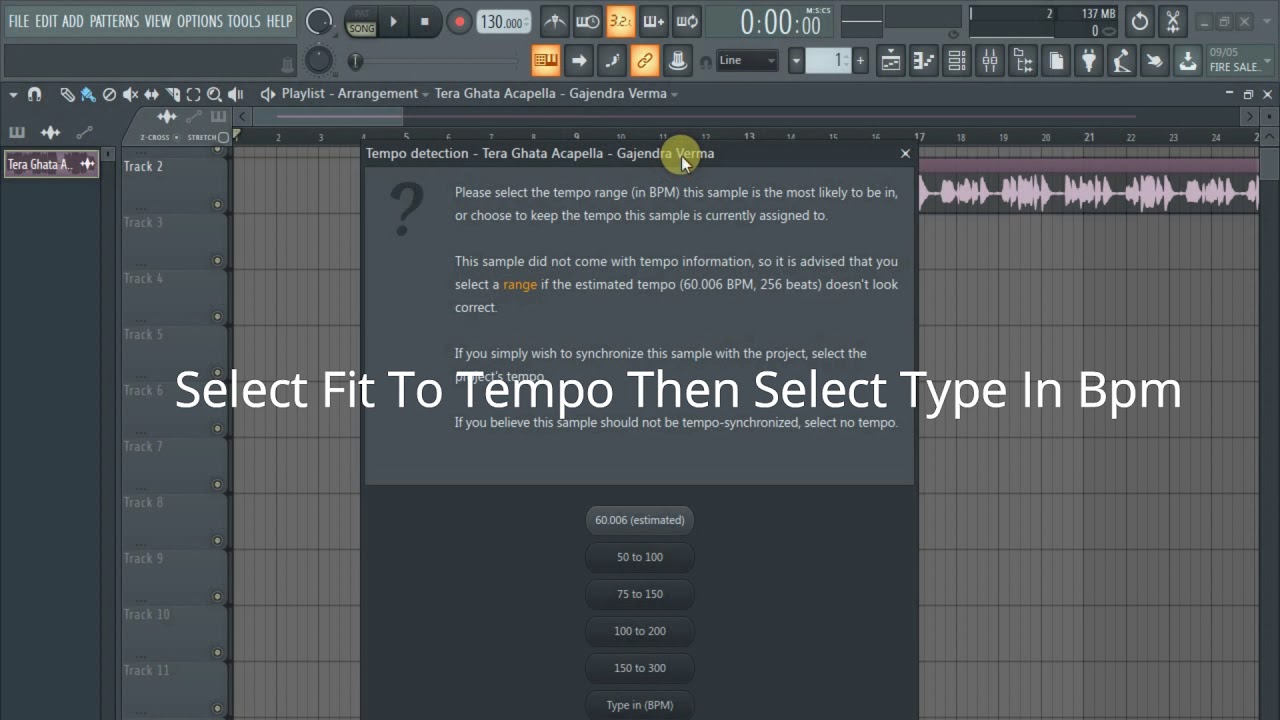This screenshot has height=720, width=1280.
Task: Choose the 150 to 300 tempo range
Action: (x=640, y=668)
